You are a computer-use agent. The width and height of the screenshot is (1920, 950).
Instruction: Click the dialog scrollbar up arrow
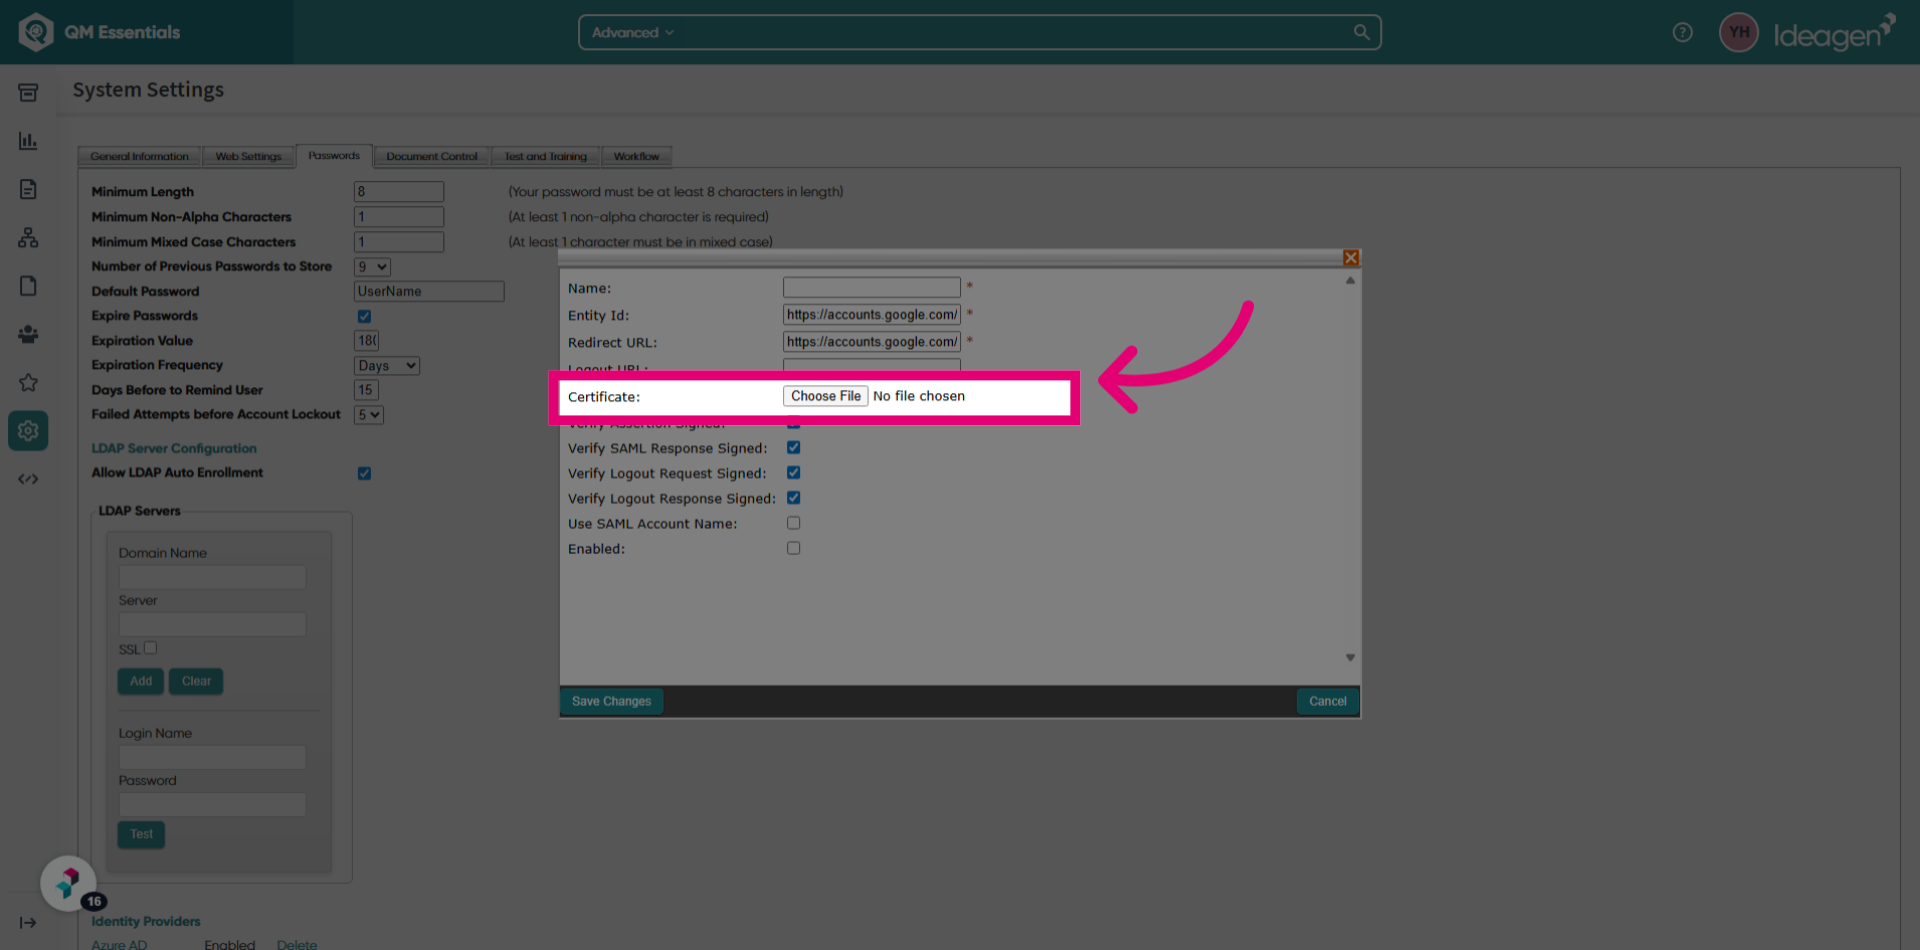click(x=1350, y=281)
